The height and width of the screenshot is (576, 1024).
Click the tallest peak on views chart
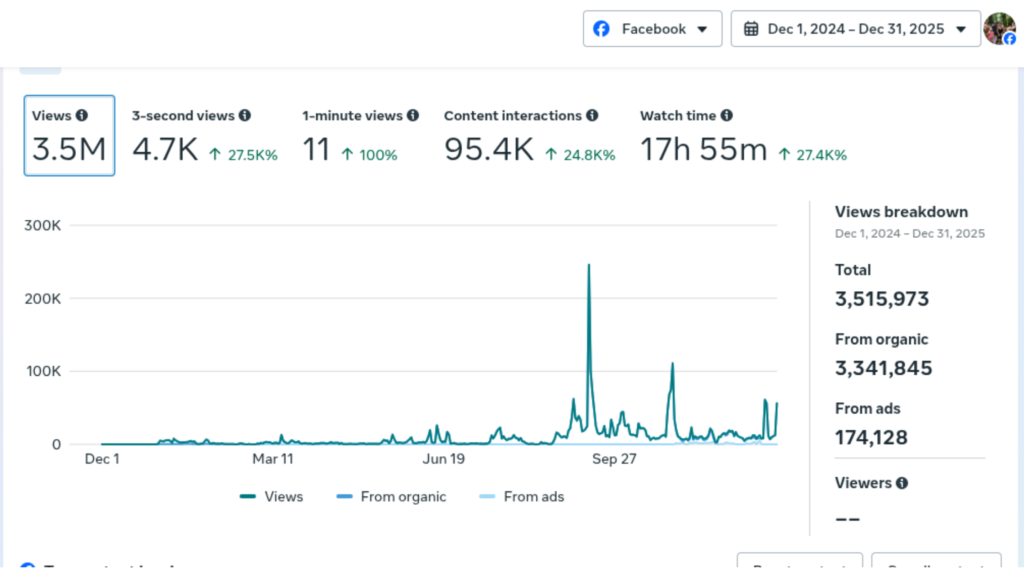[589, 266]
